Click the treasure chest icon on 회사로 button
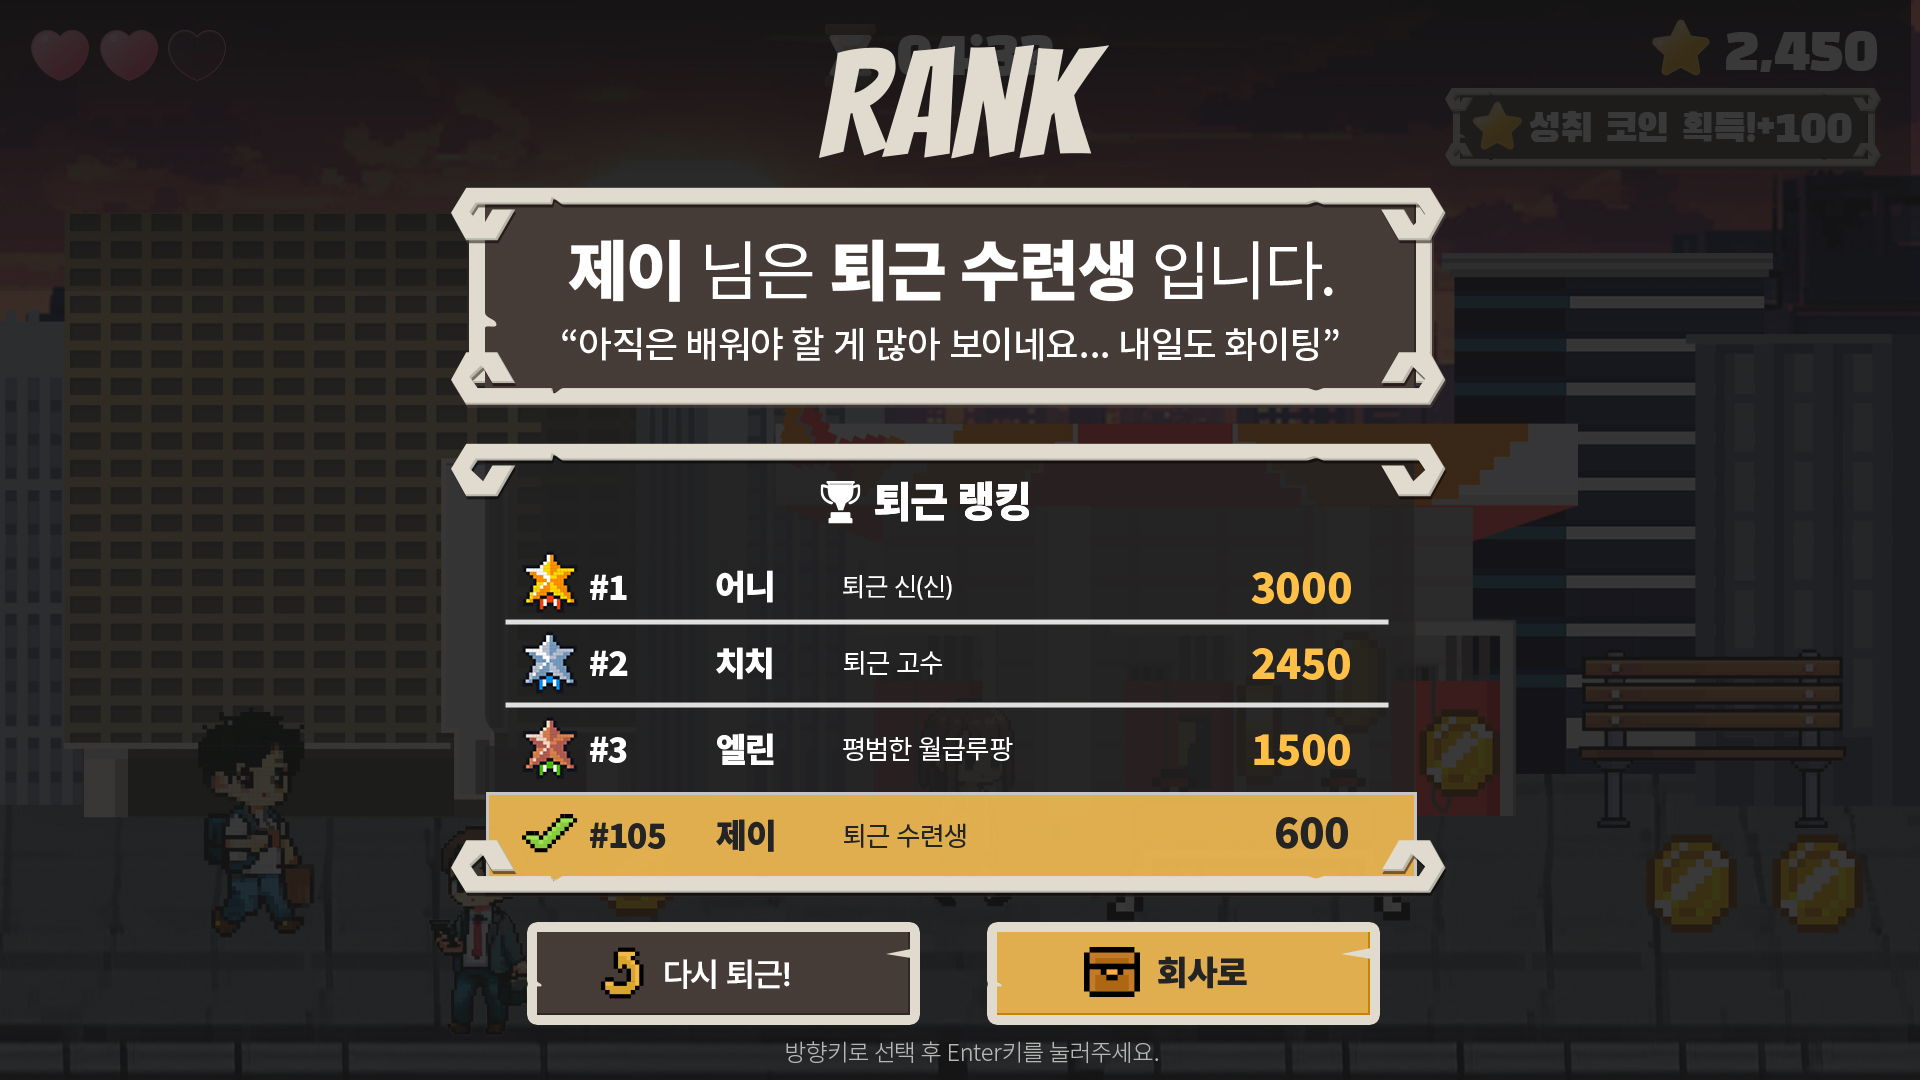1920x1080 pixels. pyautogui.click(x=1111, y=972)
